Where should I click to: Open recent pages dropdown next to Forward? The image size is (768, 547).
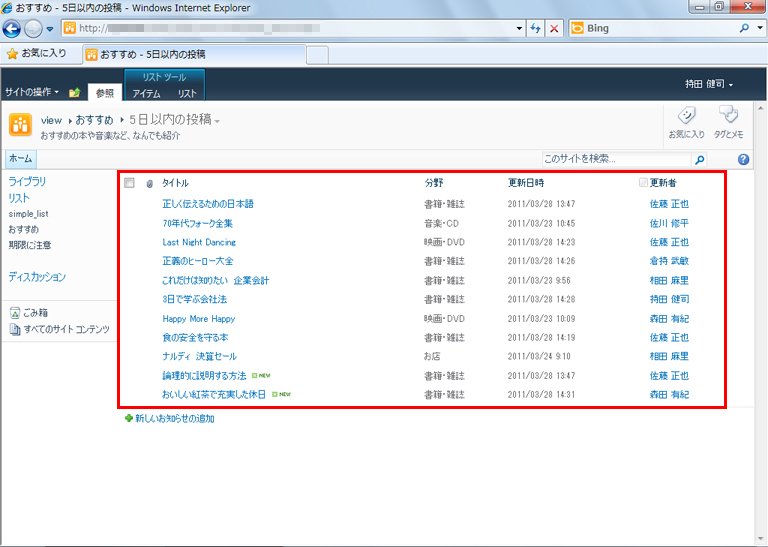[x=50, y=29]
